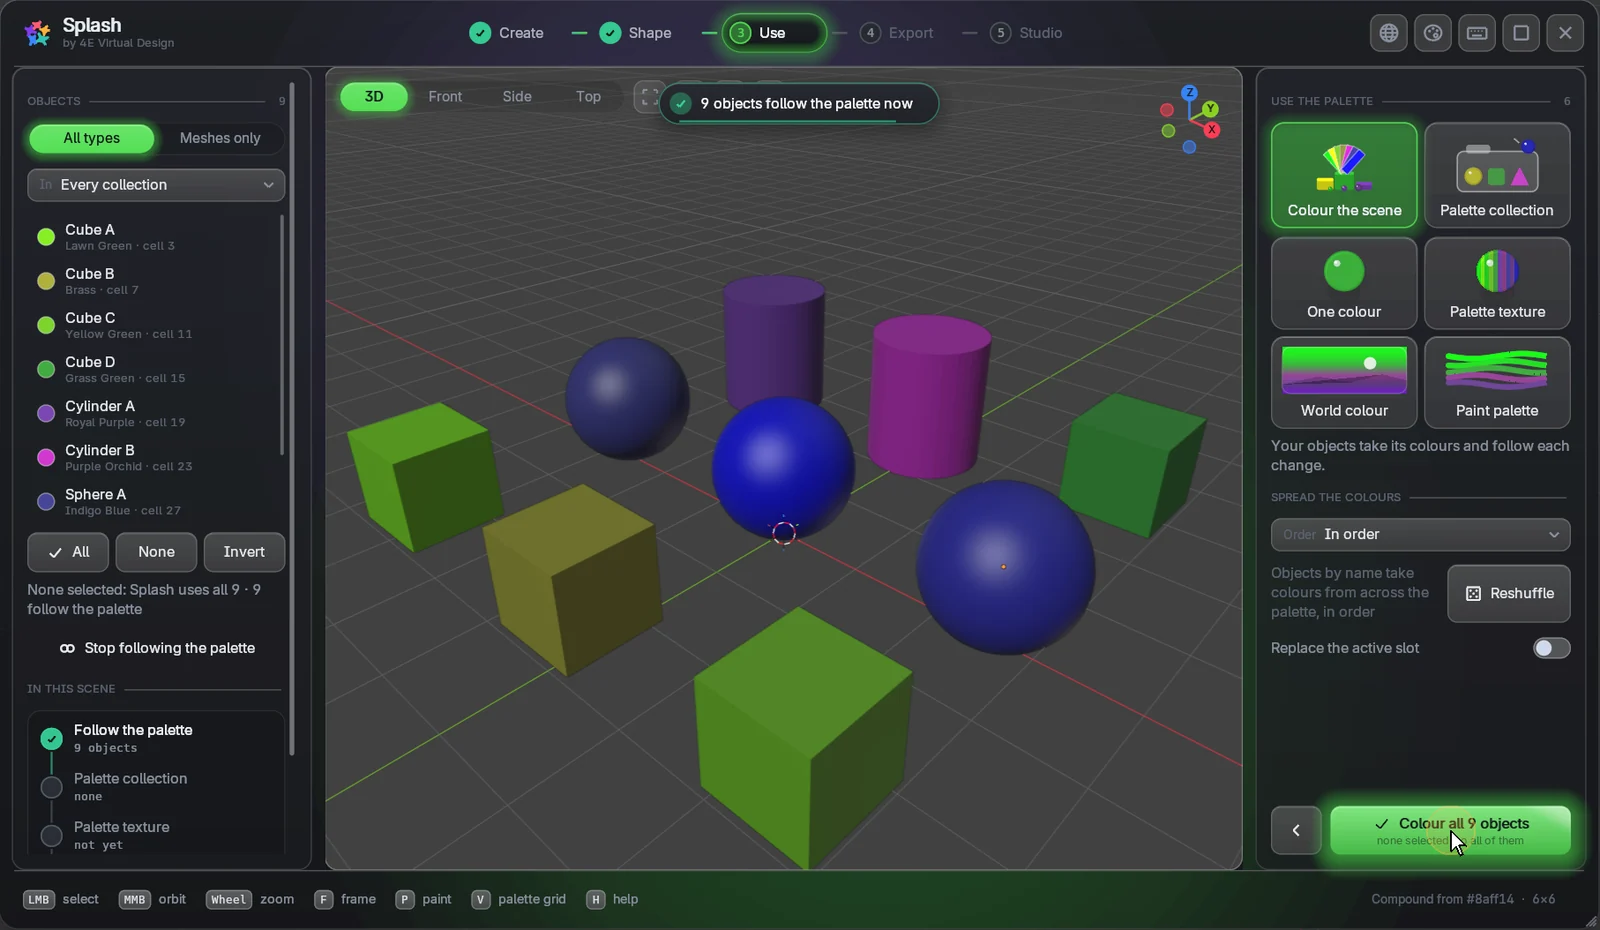Select the Cube C object row
1600x930 pixels.
[153, 325]
